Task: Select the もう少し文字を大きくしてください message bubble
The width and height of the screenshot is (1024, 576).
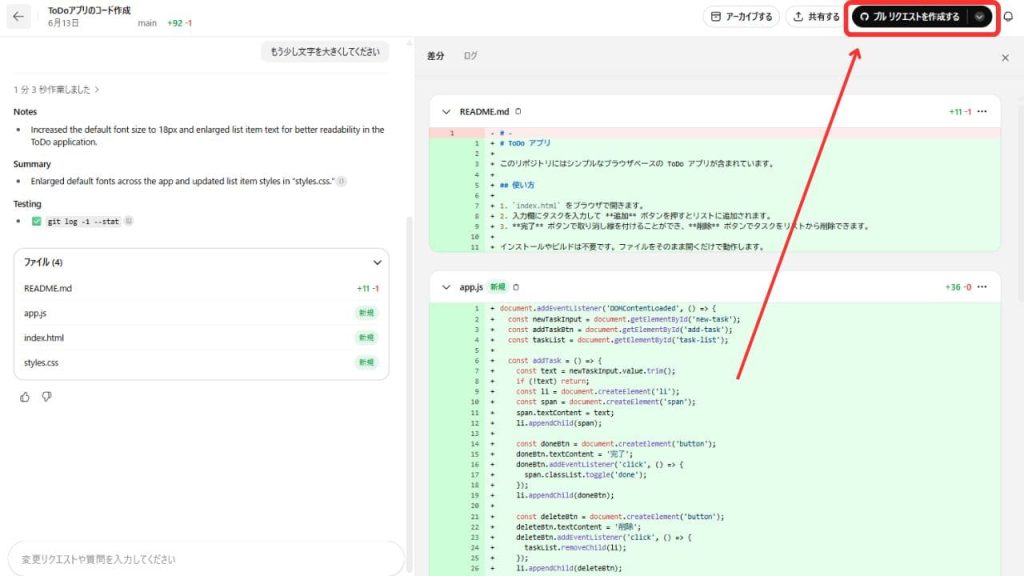Action: click(x=325, y=52)
